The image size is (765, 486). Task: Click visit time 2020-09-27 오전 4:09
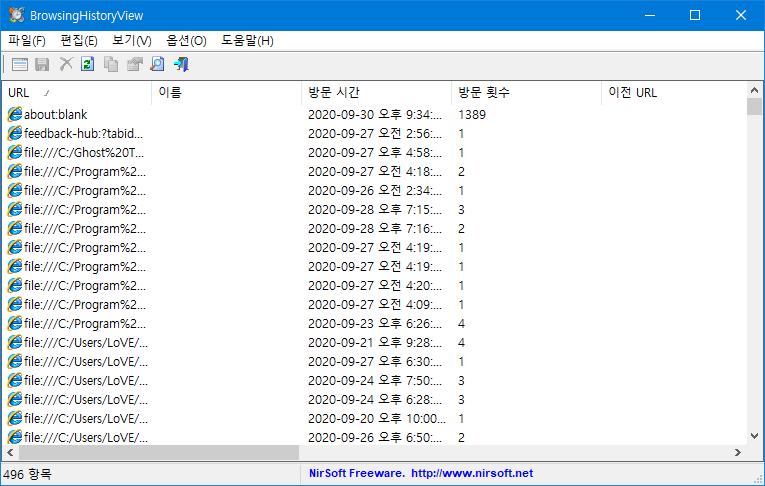click(x=375, y=304)
